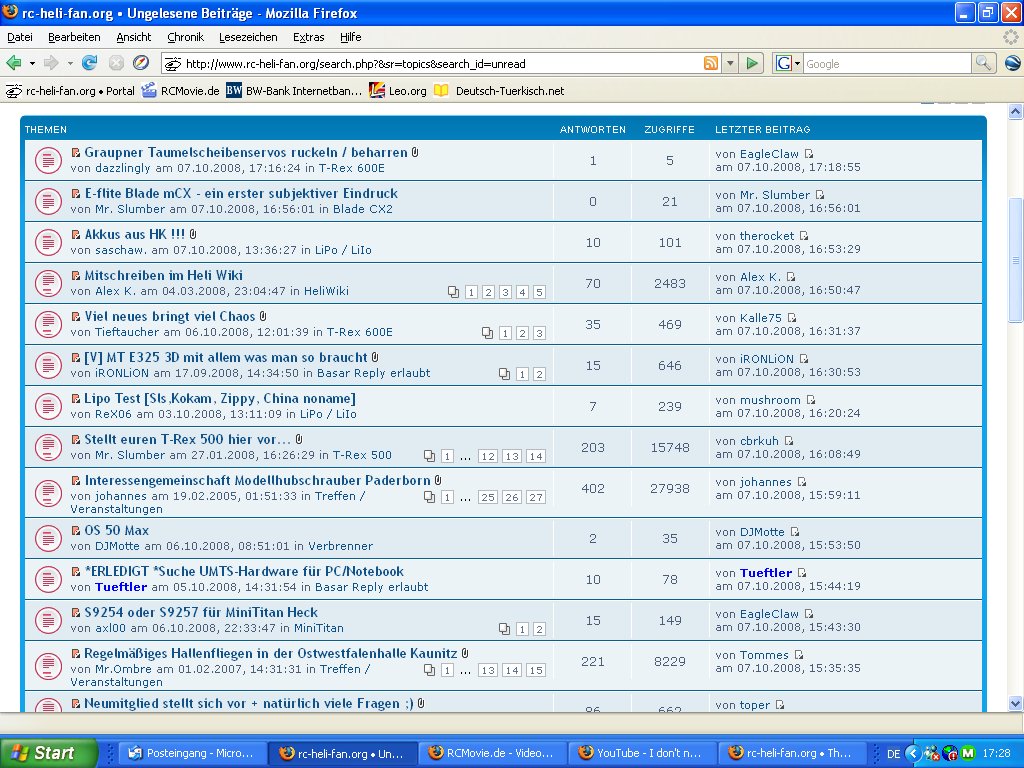Click the browser Back arrow button
The width and height of the screenshot is (1024, 768).
click(14, 63)
